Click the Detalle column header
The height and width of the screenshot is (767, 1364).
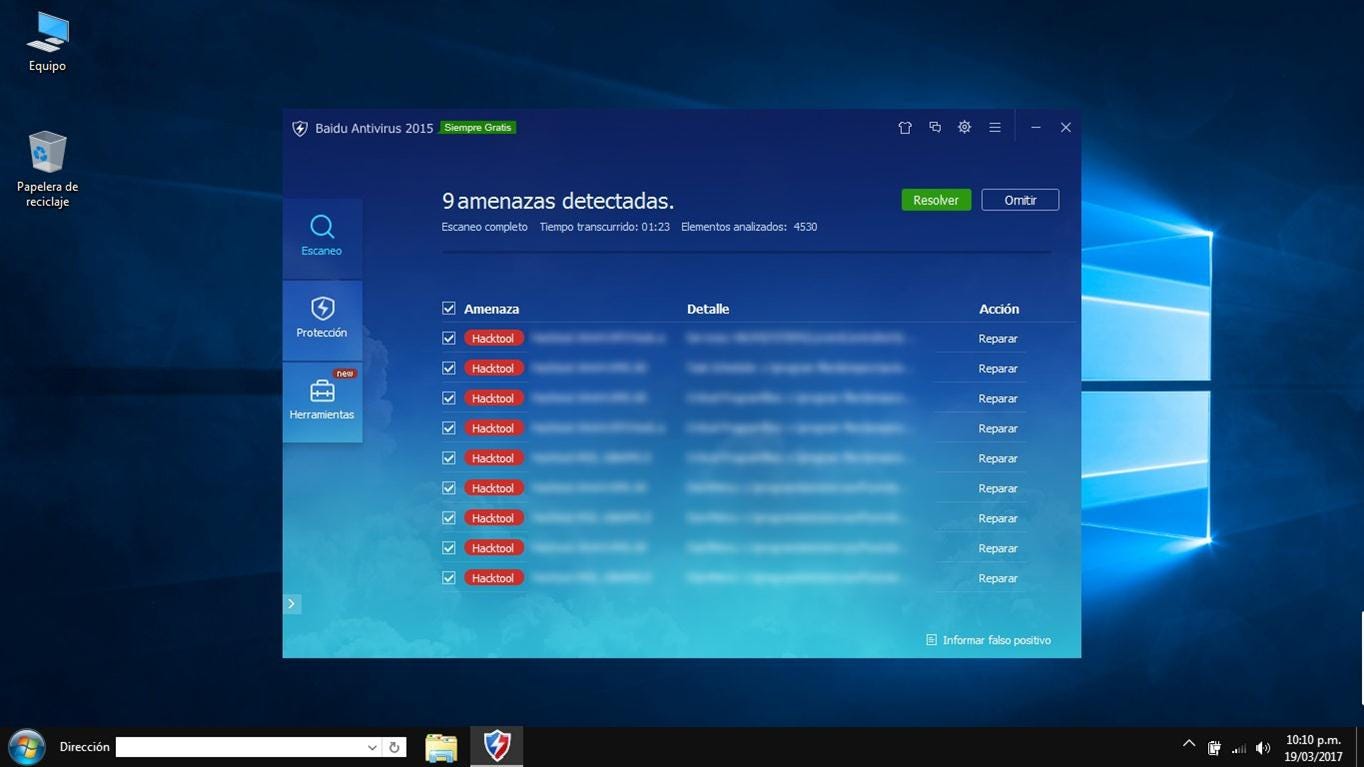(x=708, y=309)
